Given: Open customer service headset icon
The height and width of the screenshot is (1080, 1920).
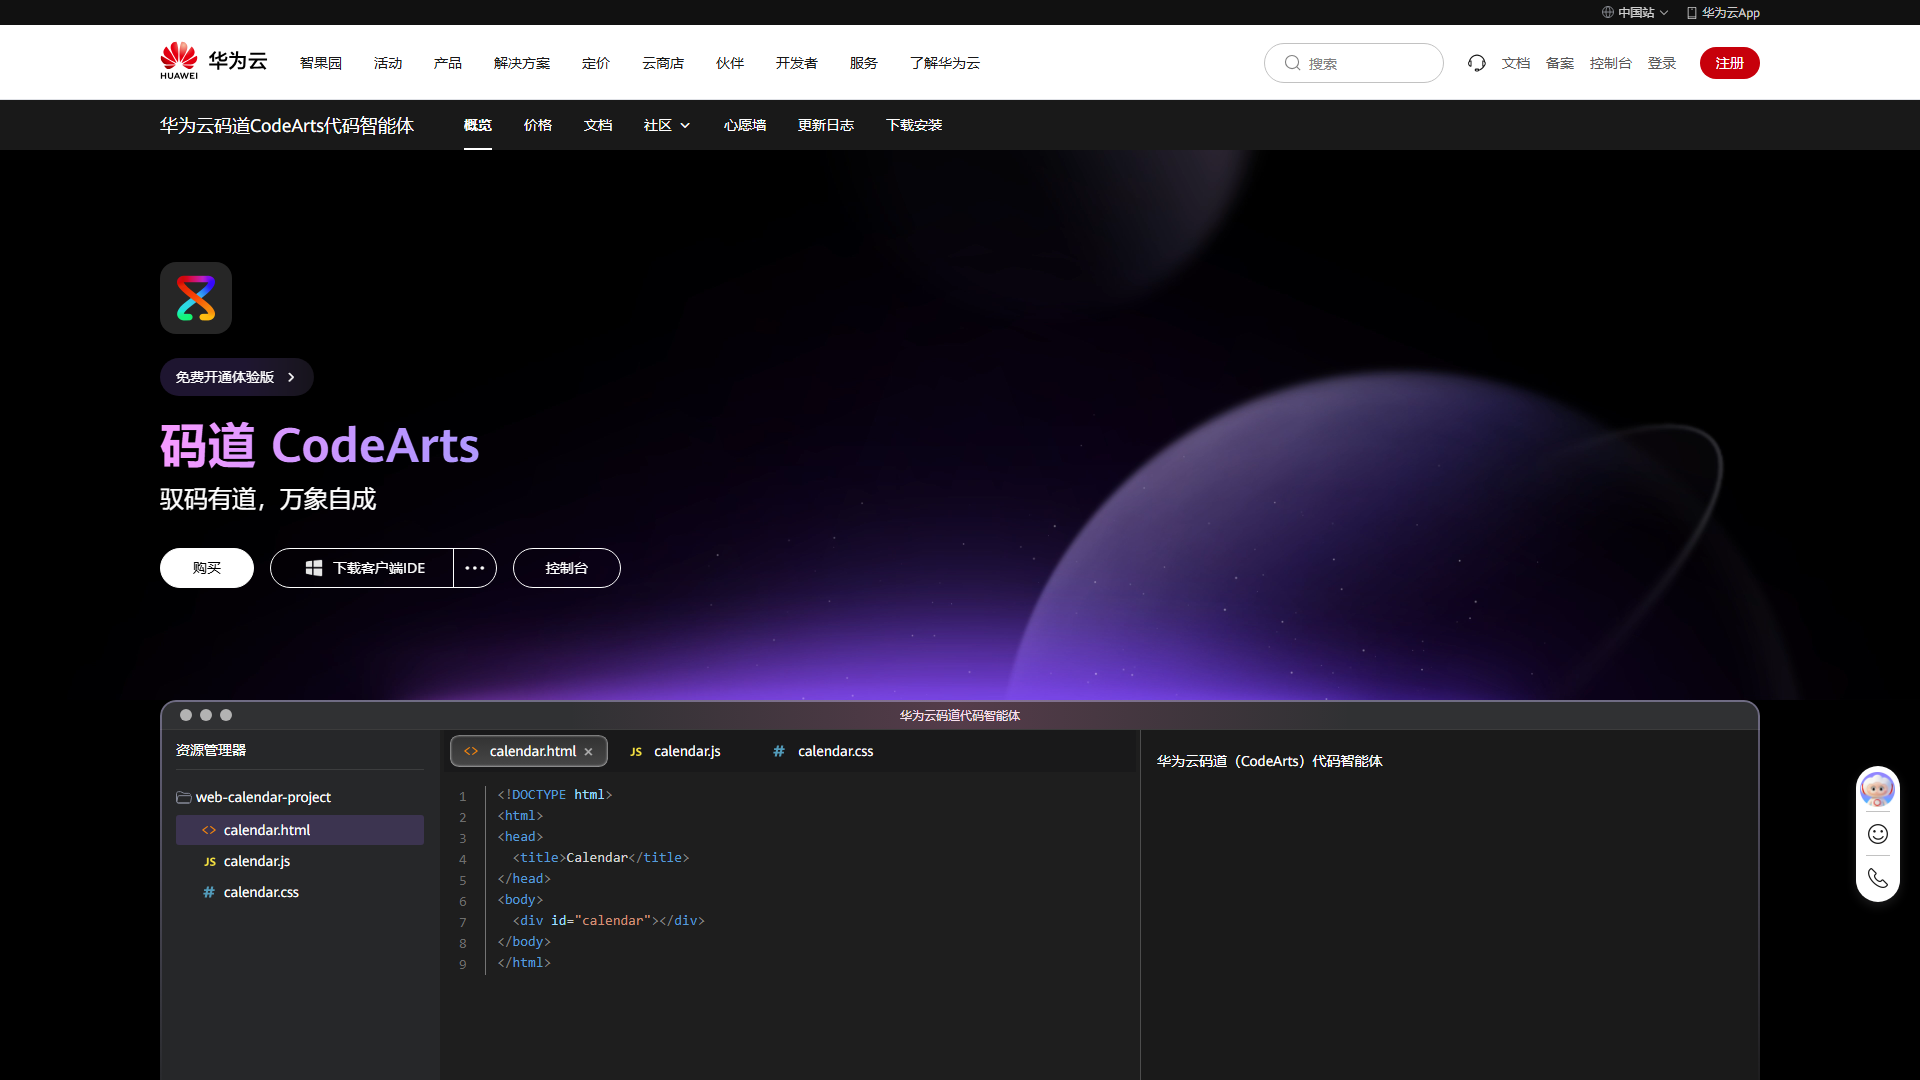Looking at the screenshot, I should point(1477,63).
